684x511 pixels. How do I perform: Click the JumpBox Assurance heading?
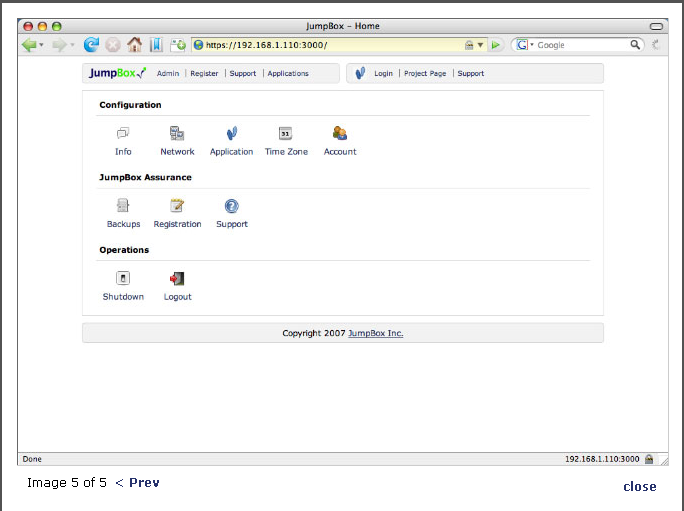(145, 177)
